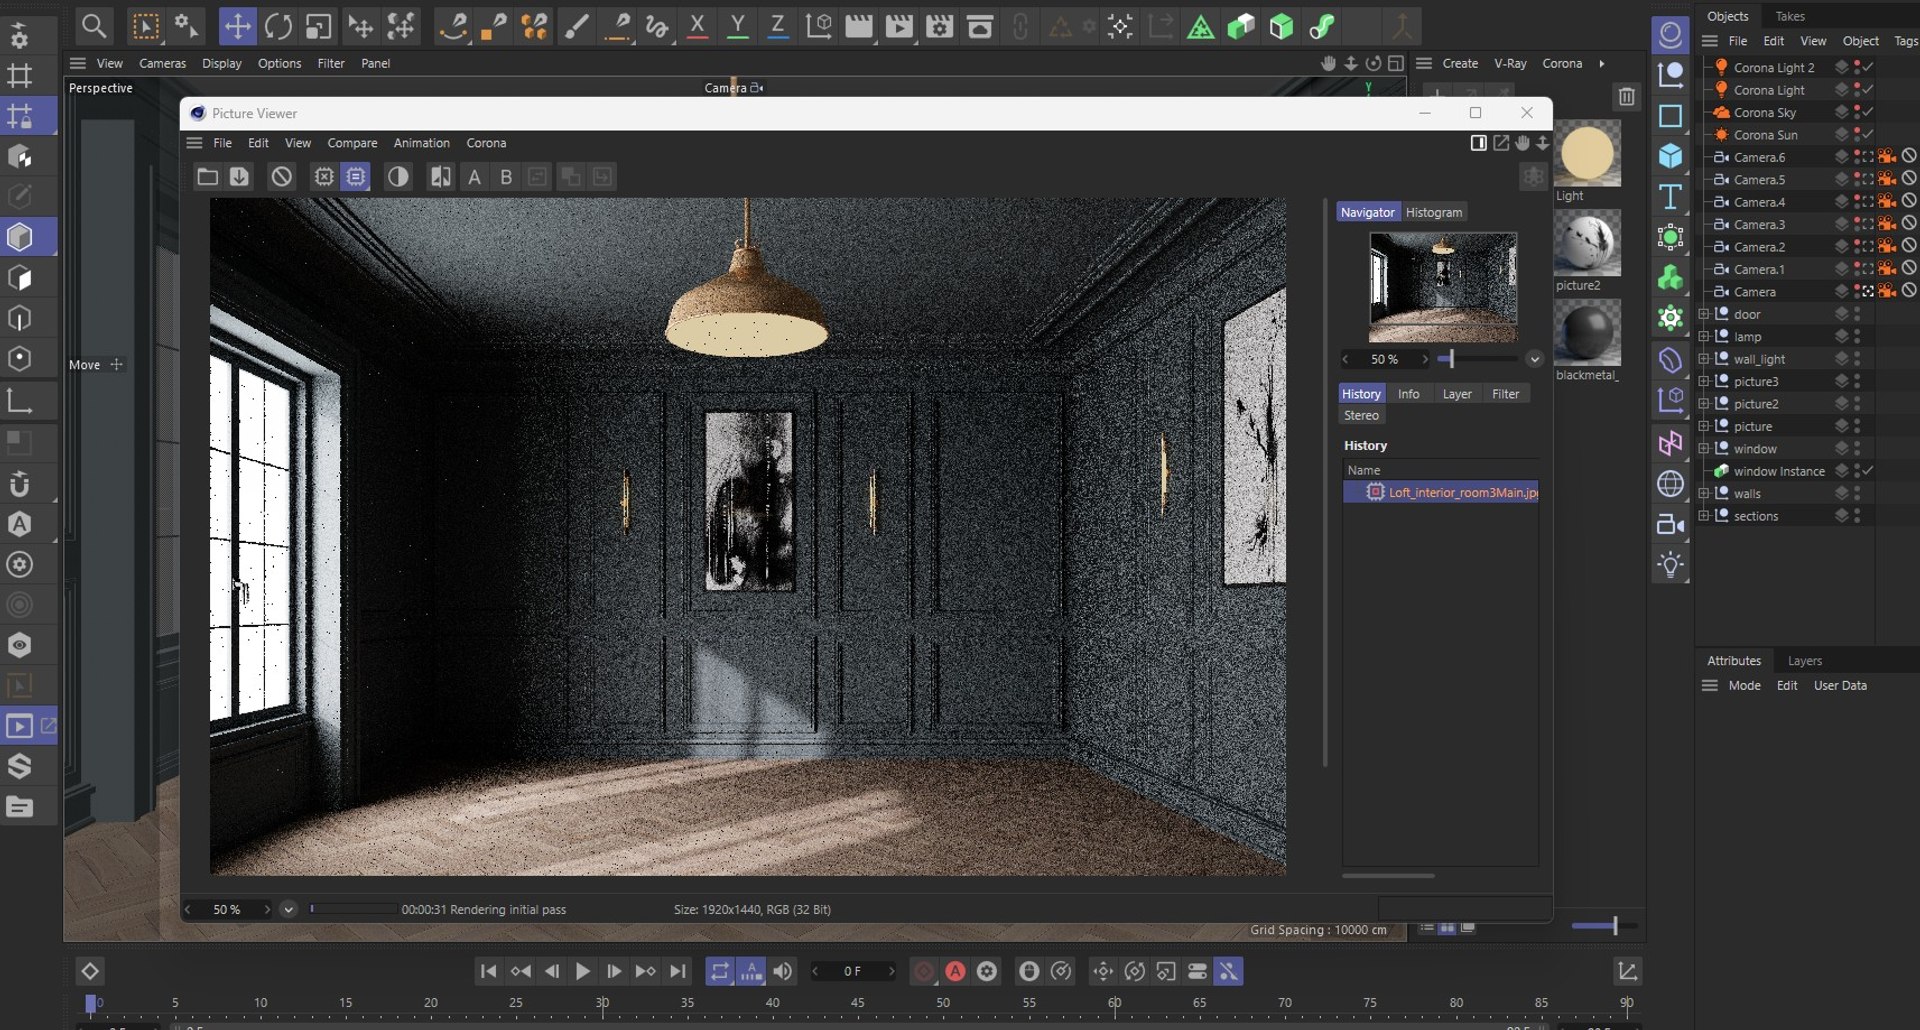The height and width of the screenshot is (1030, 1920).
Task: Add a text spline object icon
Action: click(x=1670, y=197)
